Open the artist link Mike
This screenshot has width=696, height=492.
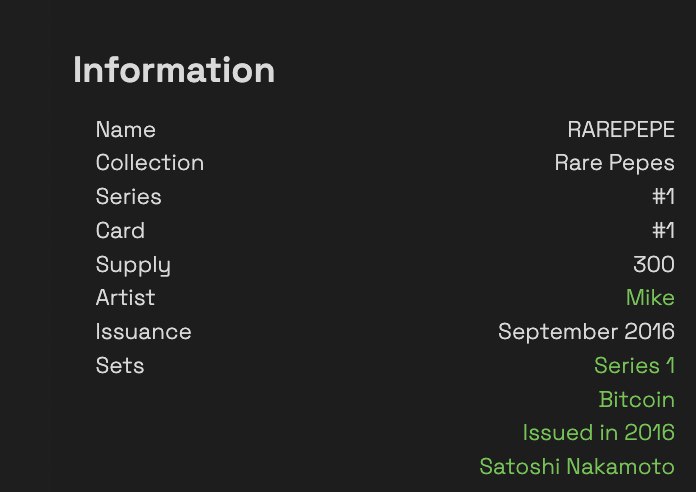(x=650, y=298)
